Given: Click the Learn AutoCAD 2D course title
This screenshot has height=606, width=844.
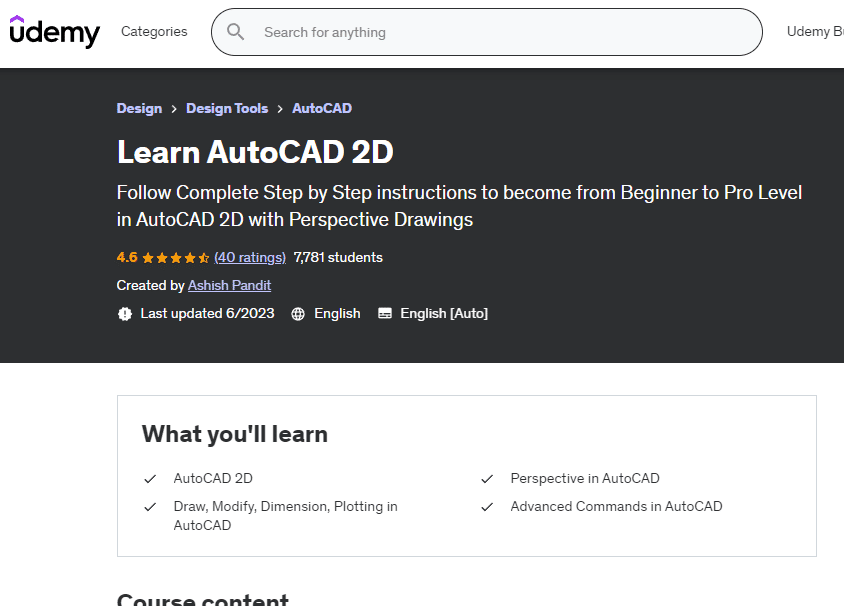Looking at the screenshot, I should (x=255, y=152).
